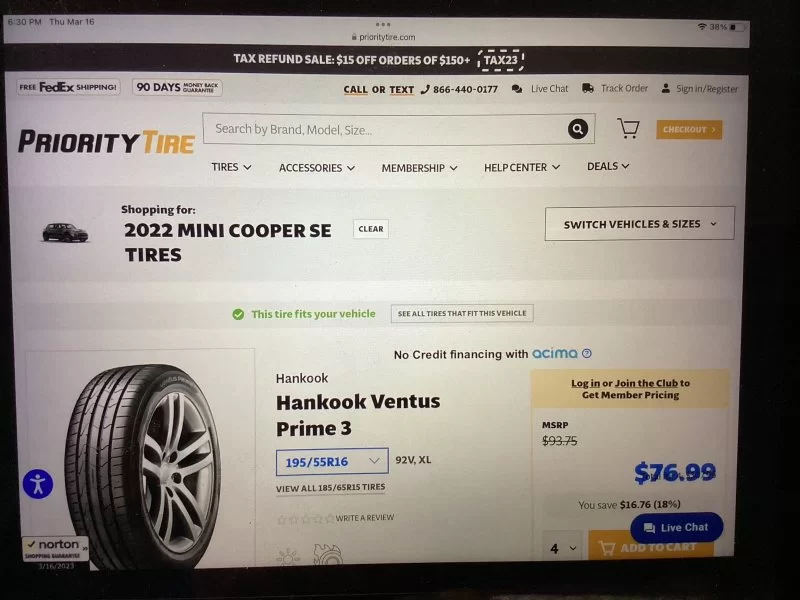Open the quantity 4 dropdown
The height and width of the screenshot is (600, 800).
(563, 548)
